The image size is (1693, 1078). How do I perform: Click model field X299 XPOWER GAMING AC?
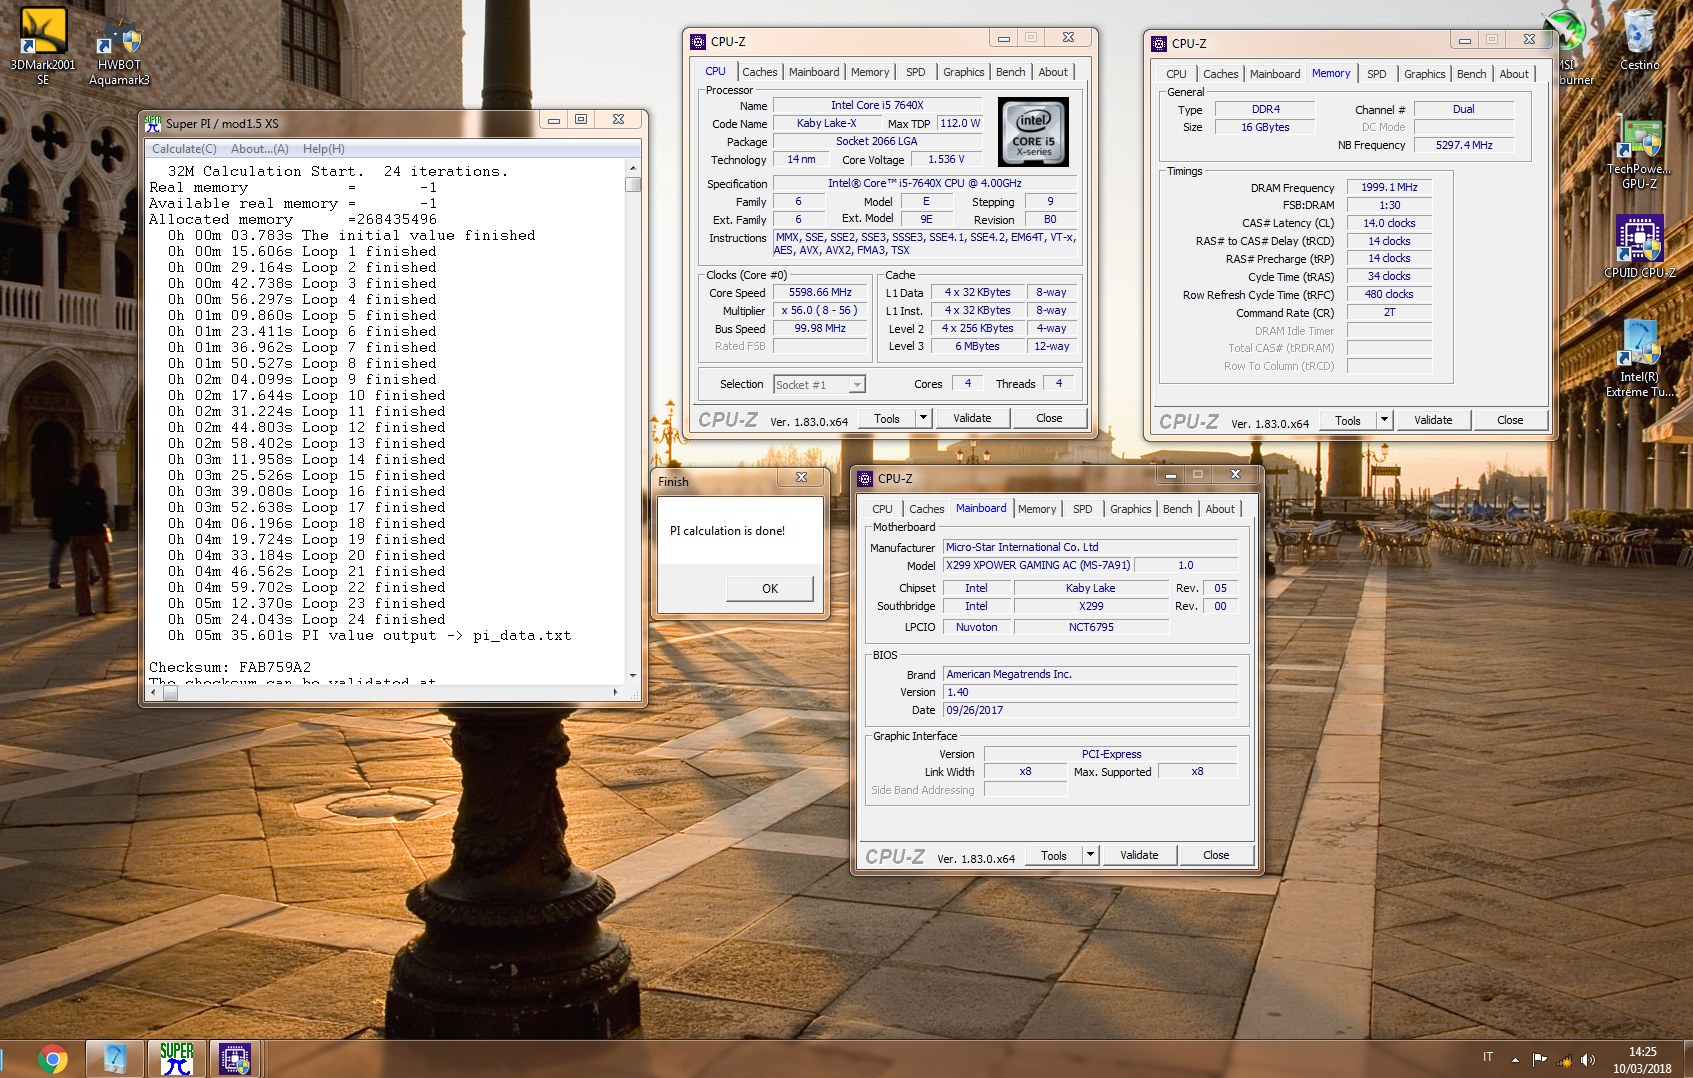click(1038, 565)
